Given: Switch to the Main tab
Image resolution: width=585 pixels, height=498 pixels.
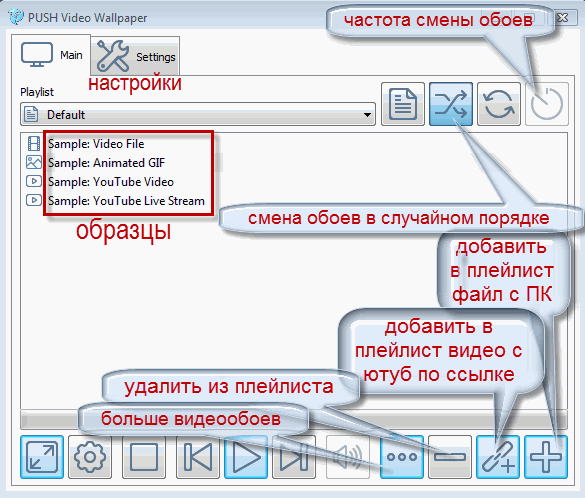Looking at the screenshot, I should point(51,55).
